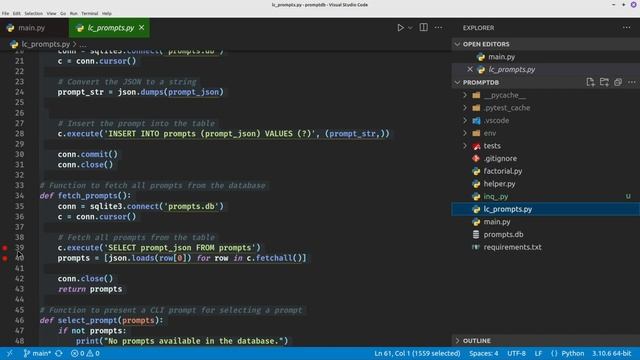Screen dimensions: 640x360
Task: Remove the breakpoint on line 40
Action: pos(5,258)
